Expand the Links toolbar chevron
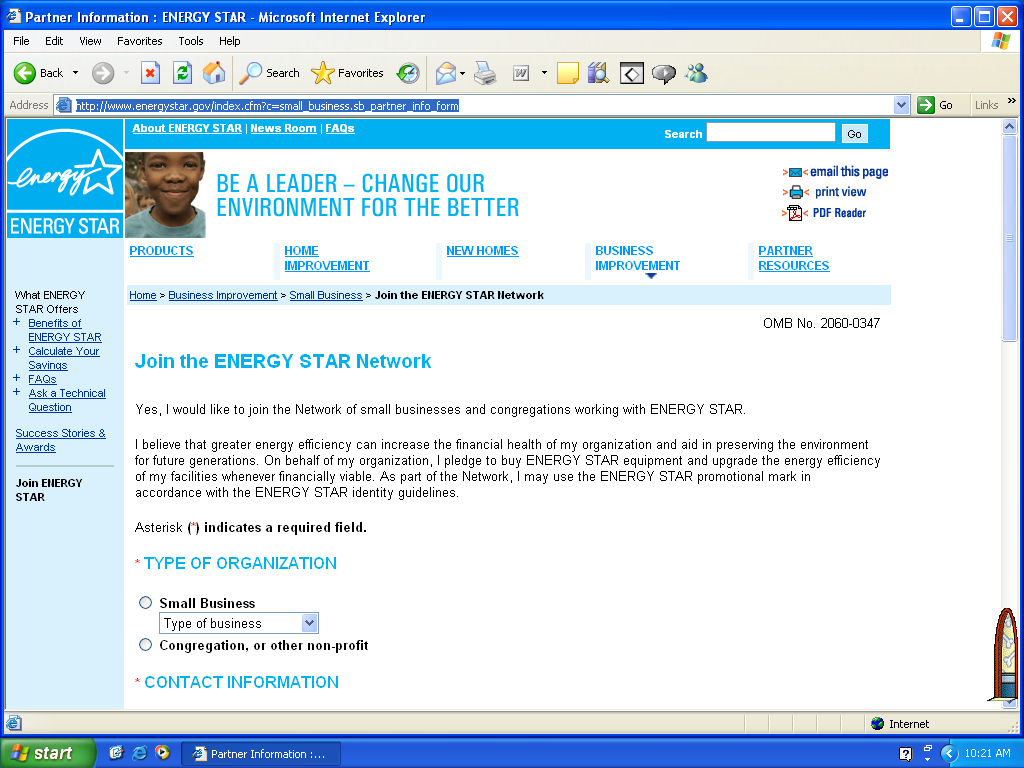Screen dimensions: 1024x768 (x=1012, y=101)
